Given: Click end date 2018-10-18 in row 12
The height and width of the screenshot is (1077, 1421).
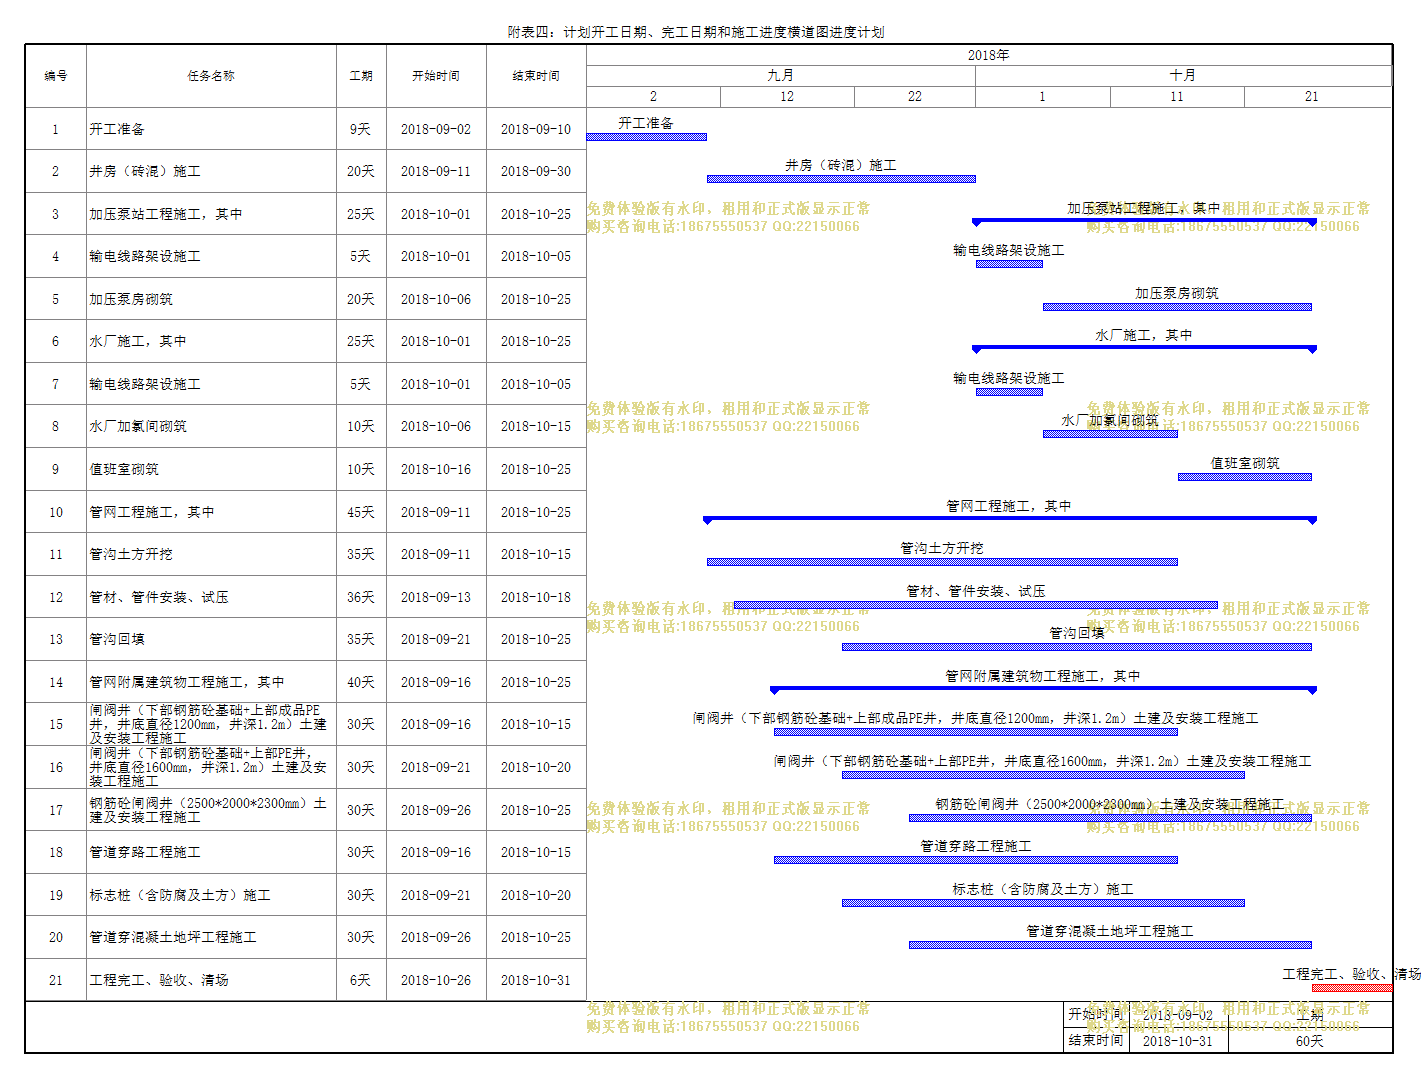Looking at the screenshot, I should click(x=536, y=597).
